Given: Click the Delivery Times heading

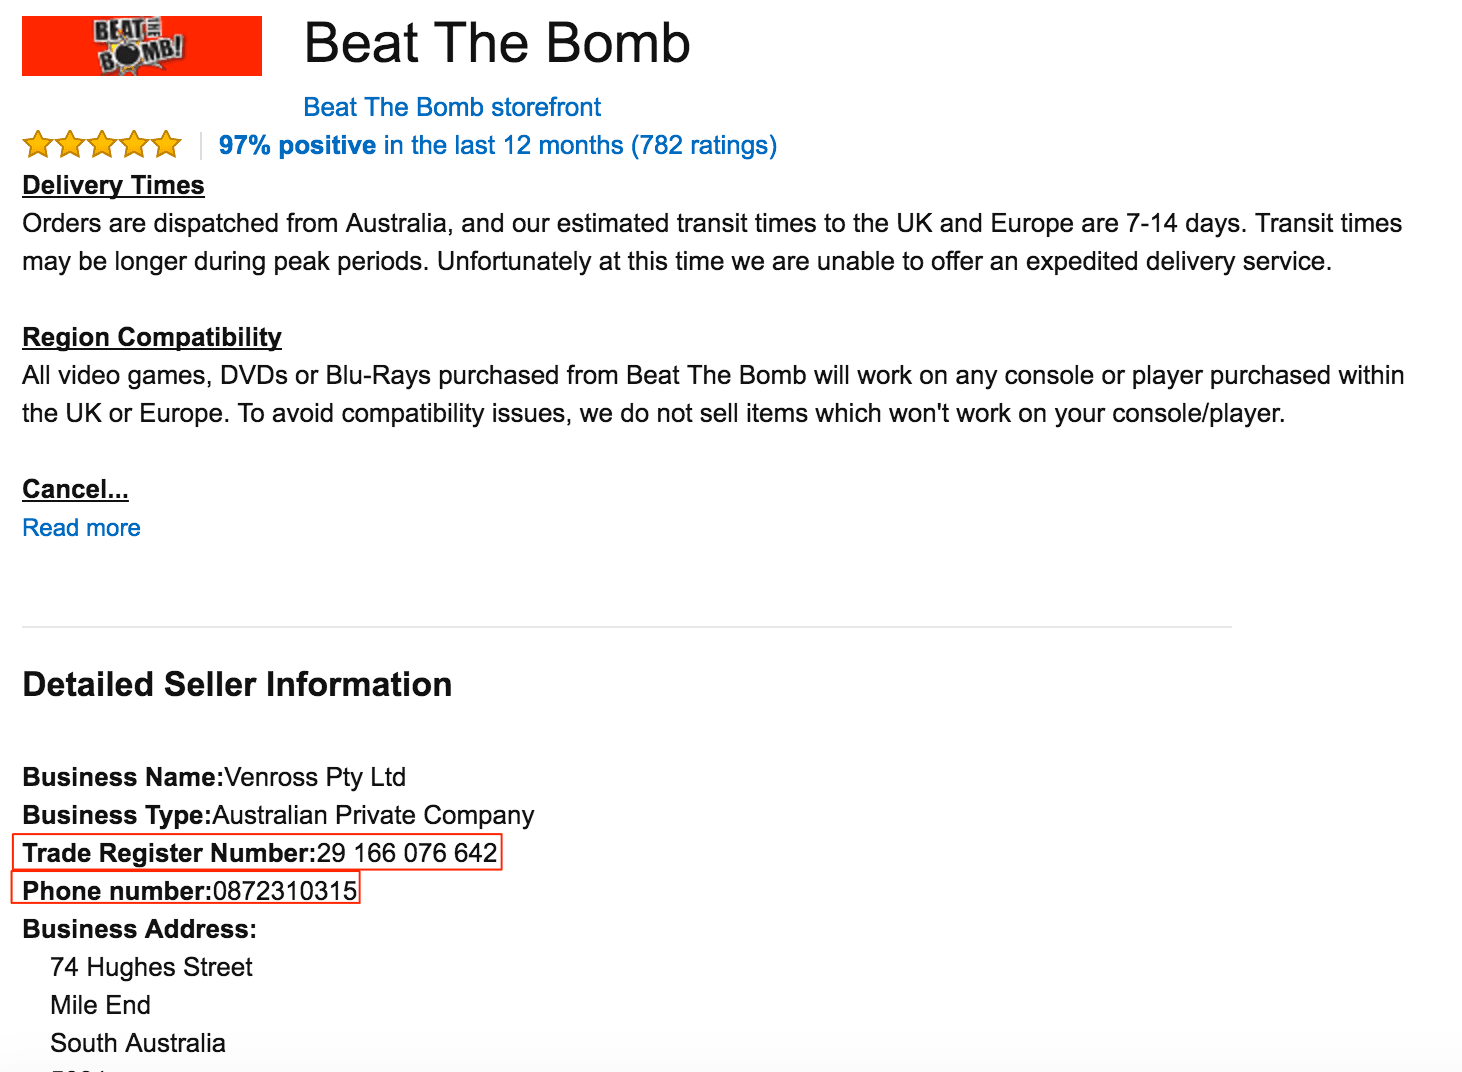Looking at the screenshot, I should click(113, 186).
